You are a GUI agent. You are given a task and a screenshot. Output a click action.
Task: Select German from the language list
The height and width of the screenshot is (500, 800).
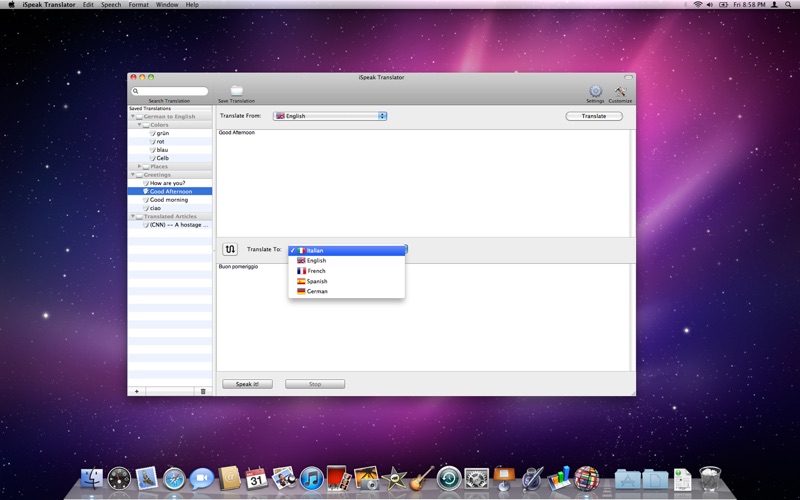[347, 291]
